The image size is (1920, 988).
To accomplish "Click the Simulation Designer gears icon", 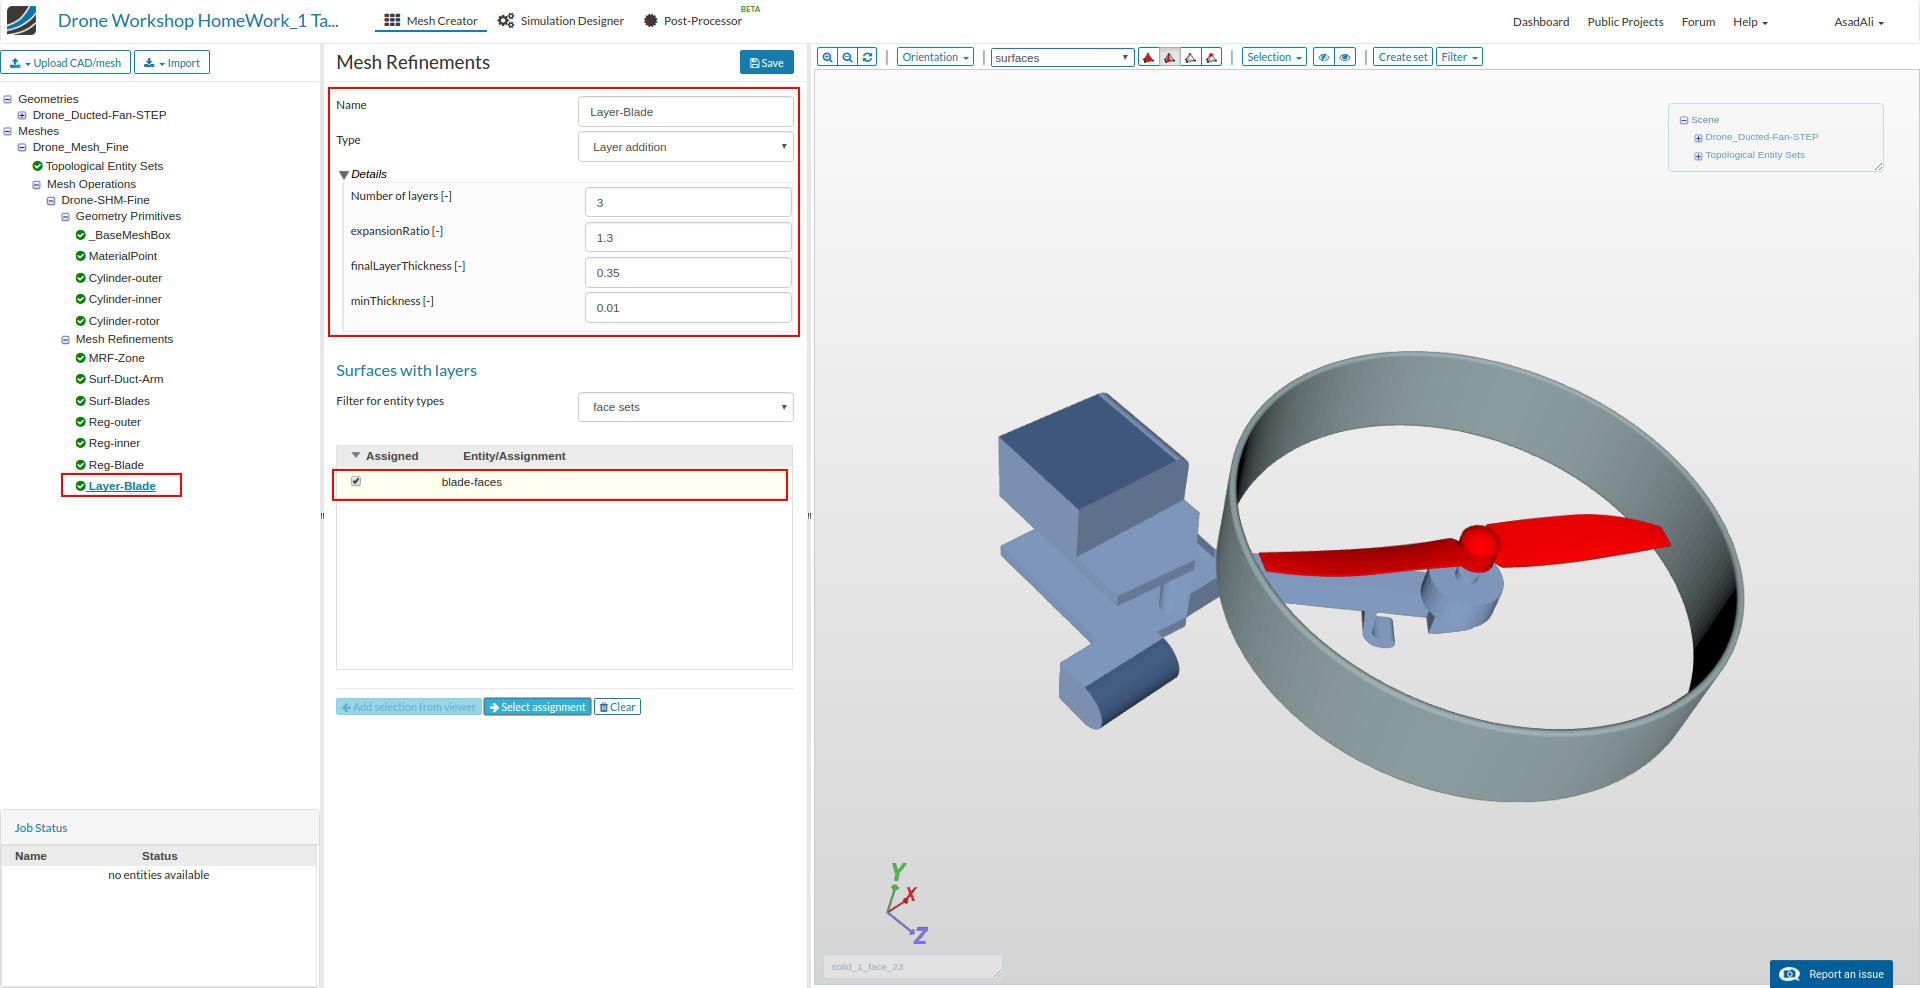I will pyautogui.click(x=506, y=21).
